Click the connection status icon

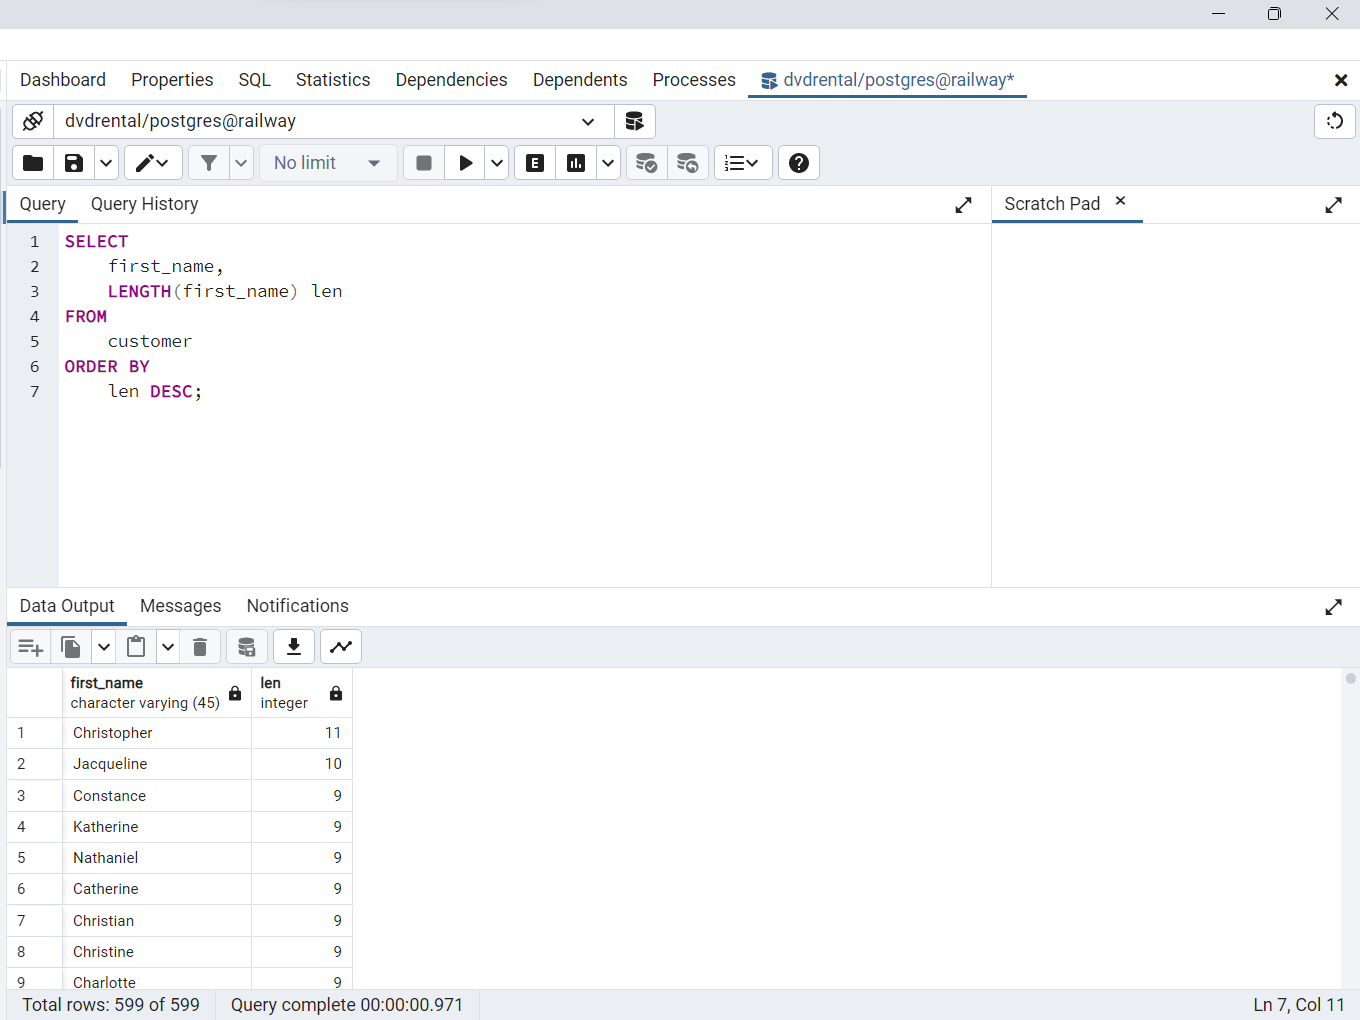[x=33, y=121]
